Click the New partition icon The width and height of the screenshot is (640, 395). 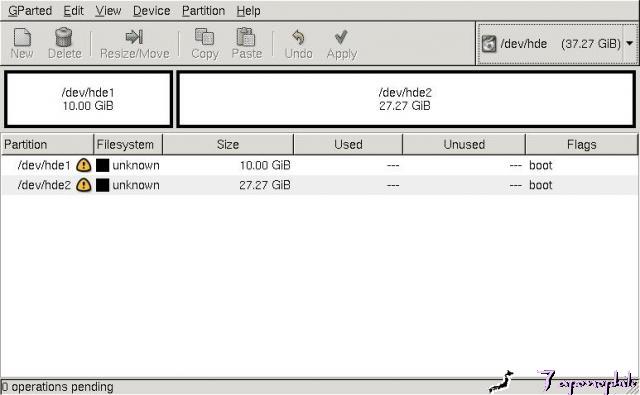pos(22,37)
